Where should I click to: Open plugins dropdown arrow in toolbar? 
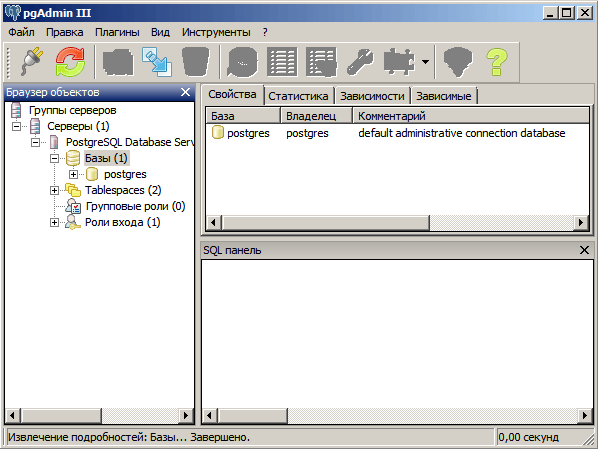[x=425, y=61]
